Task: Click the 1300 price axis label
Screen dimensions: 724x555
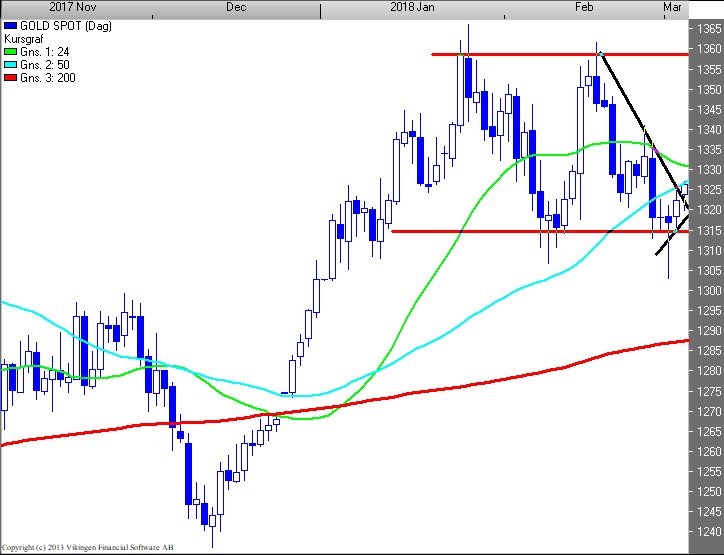Action: coord(708,290)
